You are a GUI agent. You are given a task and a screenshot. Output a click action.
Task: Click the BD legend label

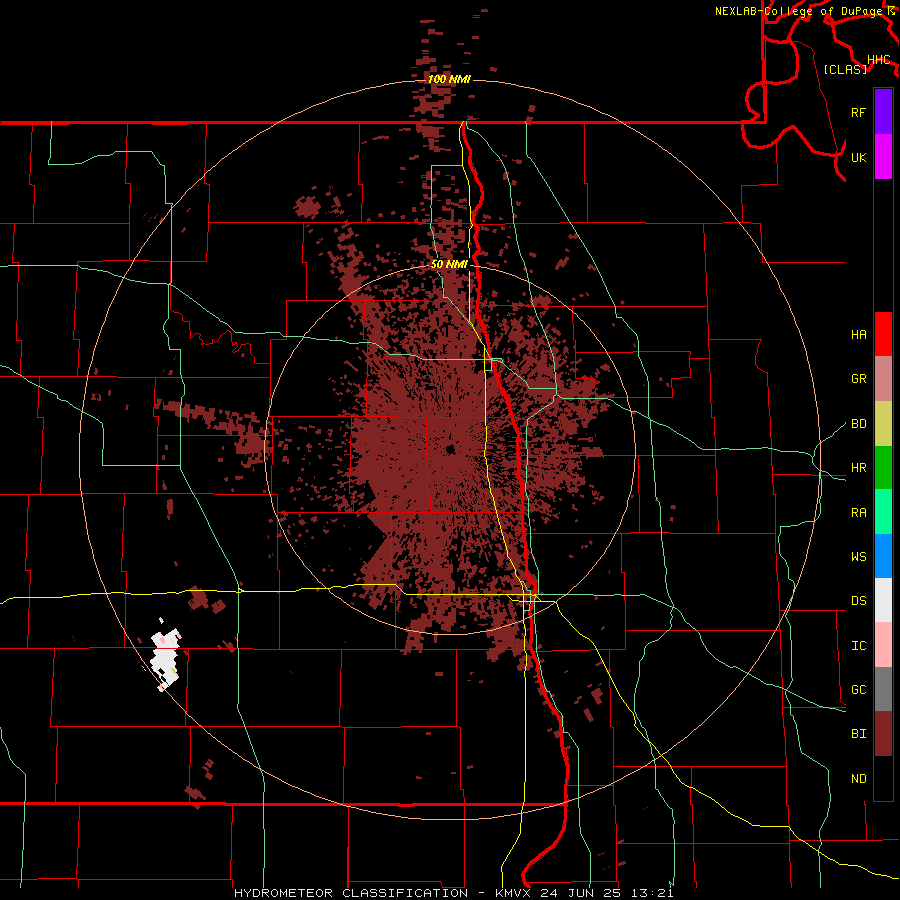click(858, 424)
